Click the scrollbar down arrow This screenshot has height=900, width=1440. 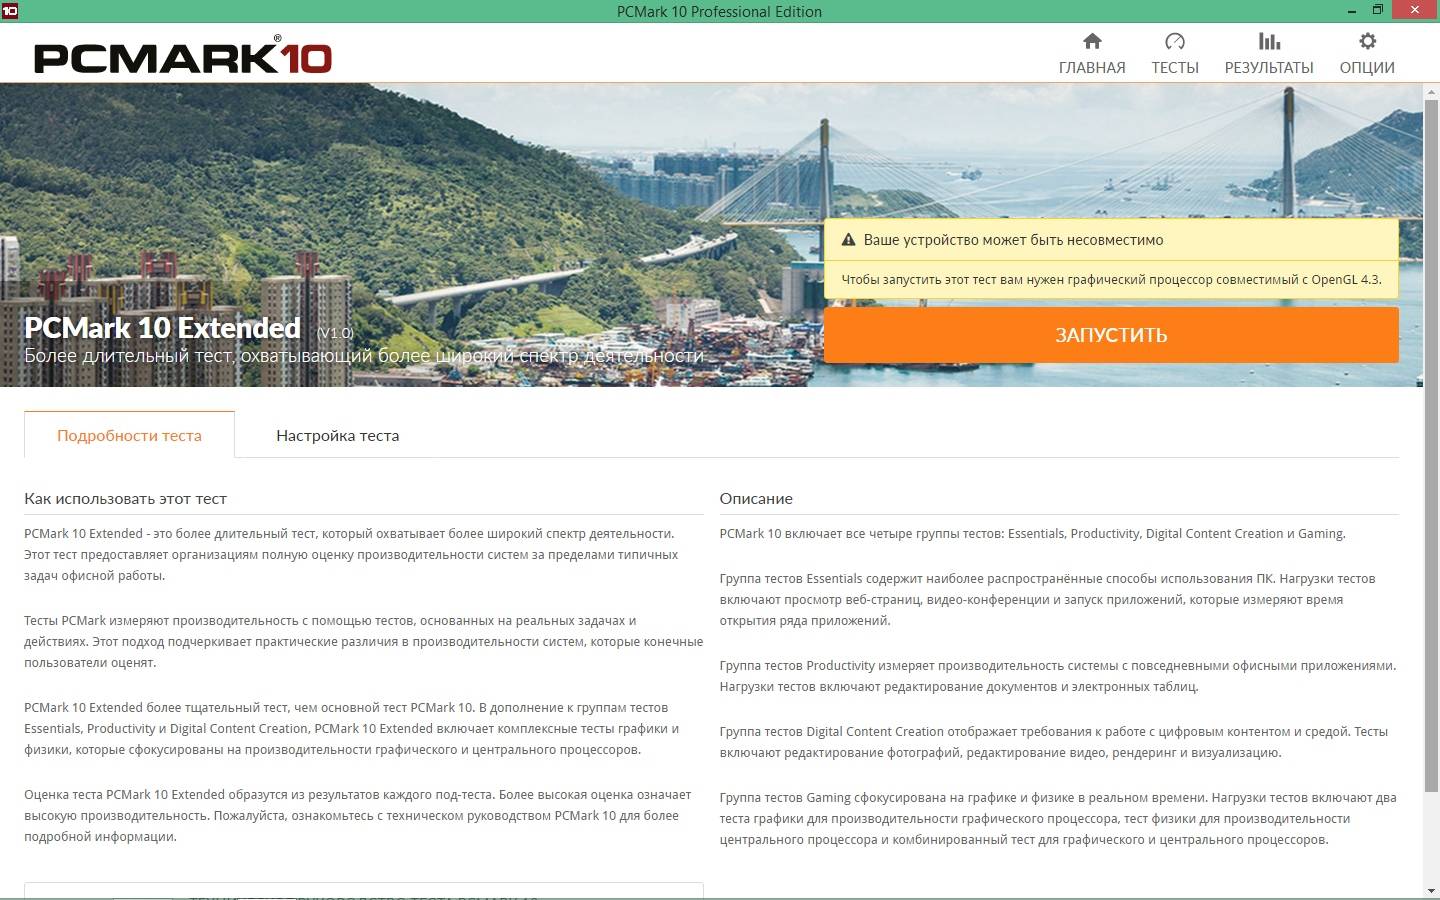(x=1431, y=890)
